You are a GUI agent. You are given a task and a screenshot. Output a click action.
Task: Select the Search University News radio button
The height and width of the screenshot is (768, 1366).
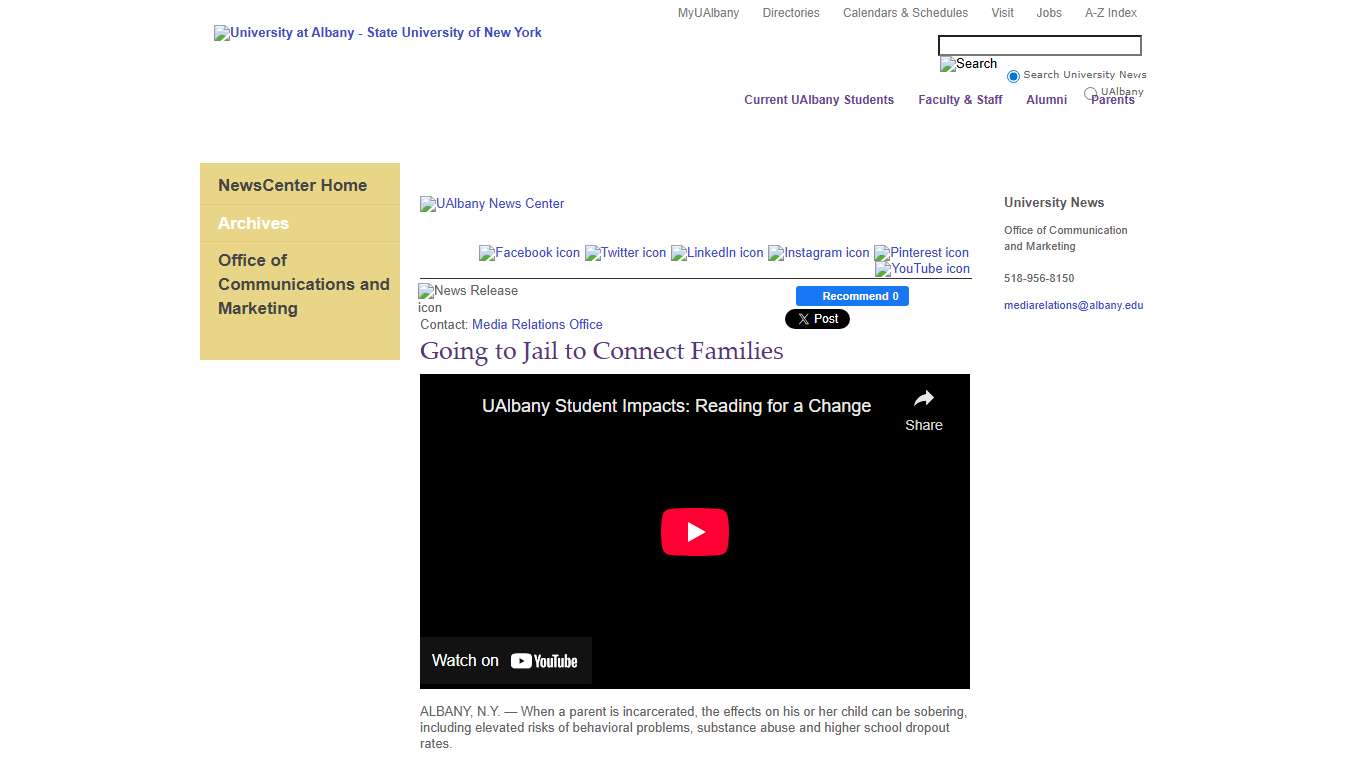[x=1013, y=75]
